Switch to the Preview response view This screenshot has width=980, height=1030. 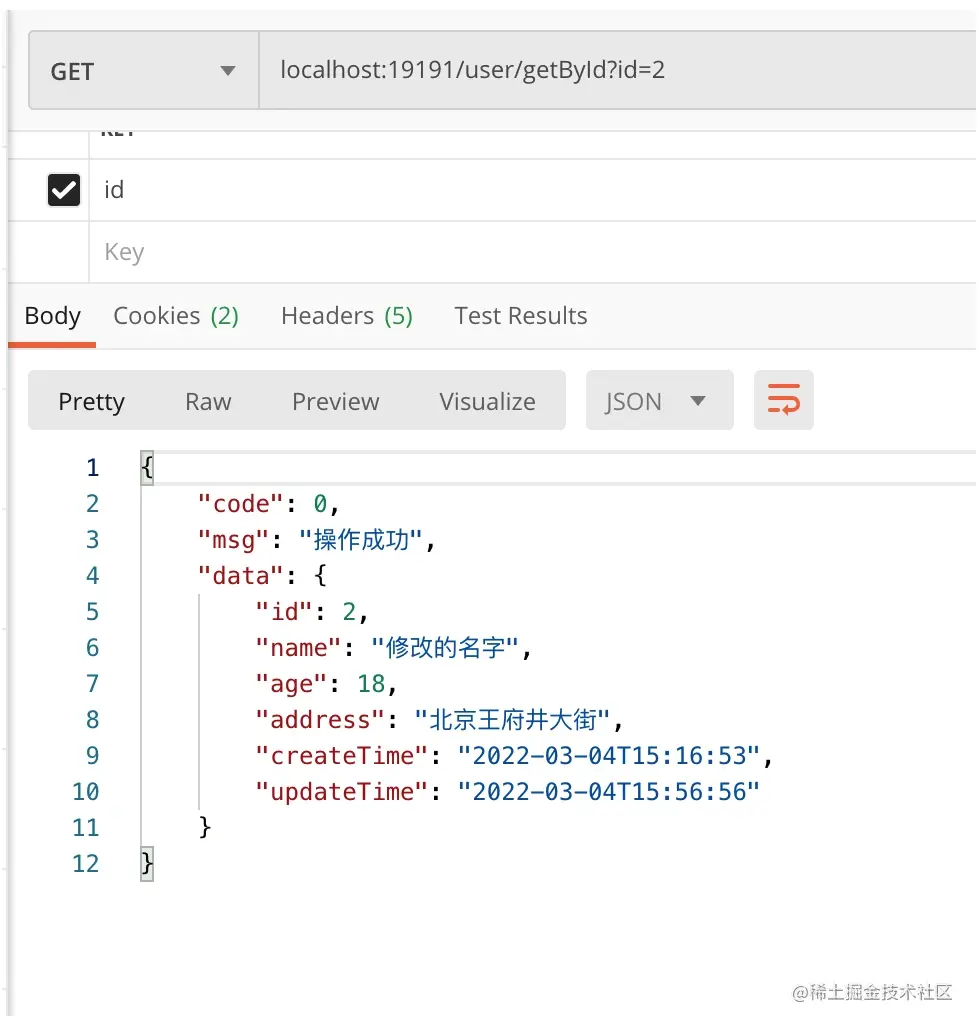335,401
